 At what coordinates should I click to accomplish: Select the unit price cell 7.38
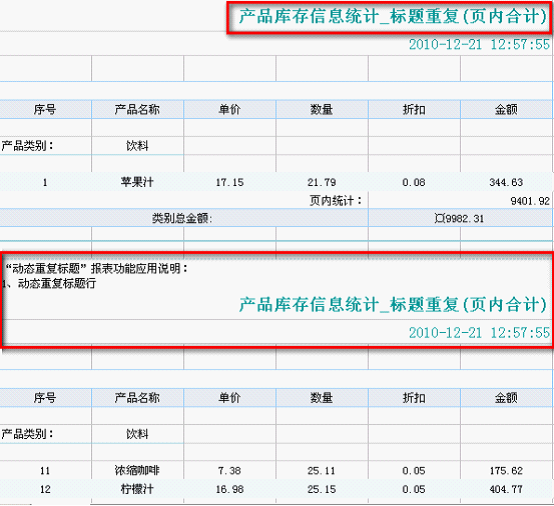(x=230, y=470)
